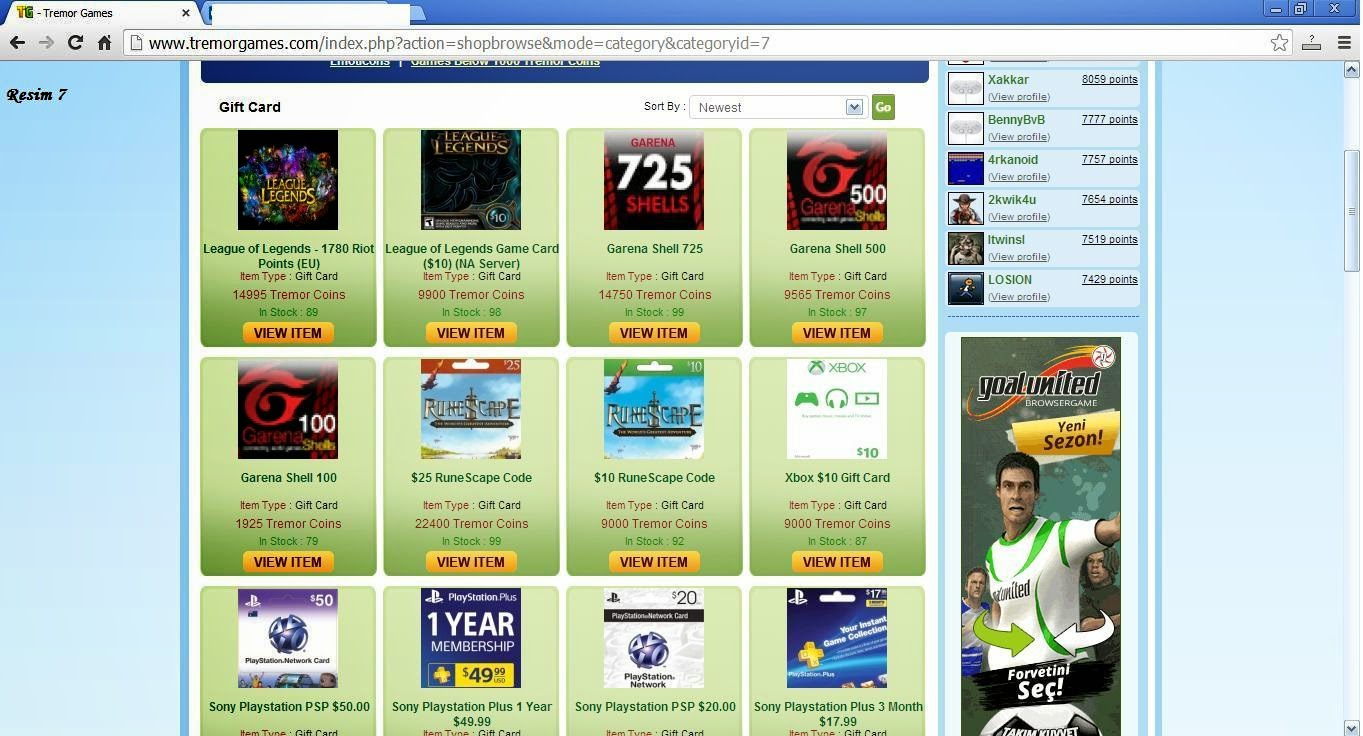Click BennyBvB controller avatar icon
The height and width of the screenshot is (736, 1363).
[966, 129]
